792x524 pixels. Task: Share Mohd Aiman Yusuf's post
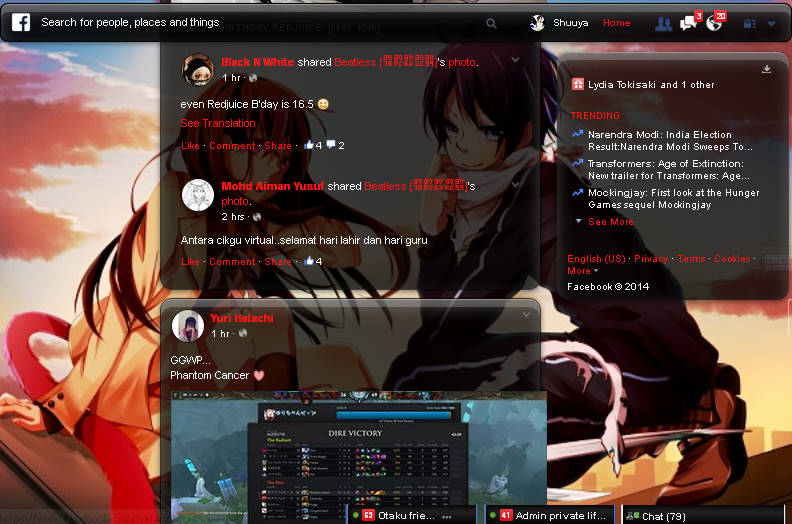tap(278, 262)
